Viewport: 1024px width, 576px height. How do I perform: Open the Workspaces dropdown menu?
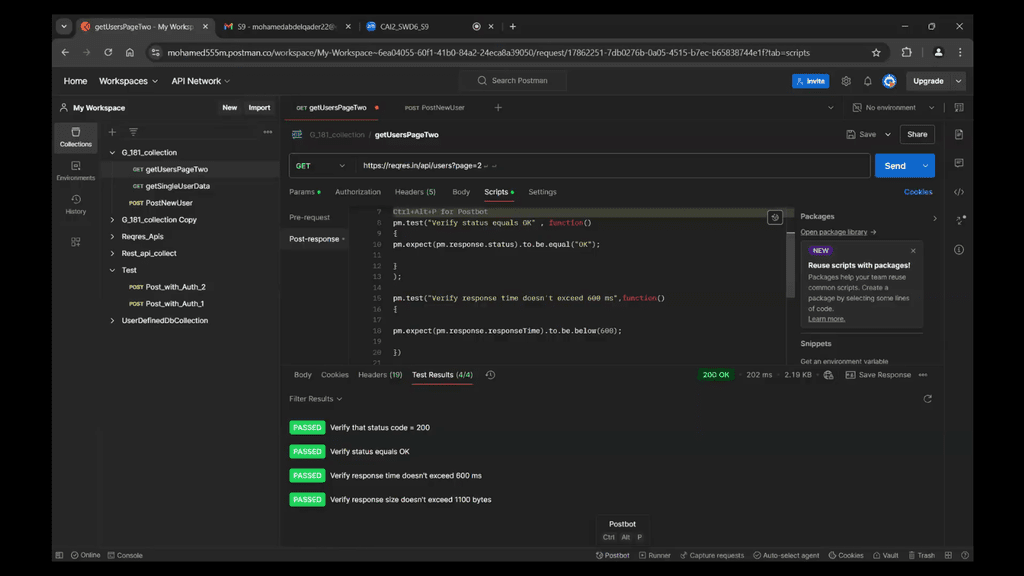[x=128, y=81]
